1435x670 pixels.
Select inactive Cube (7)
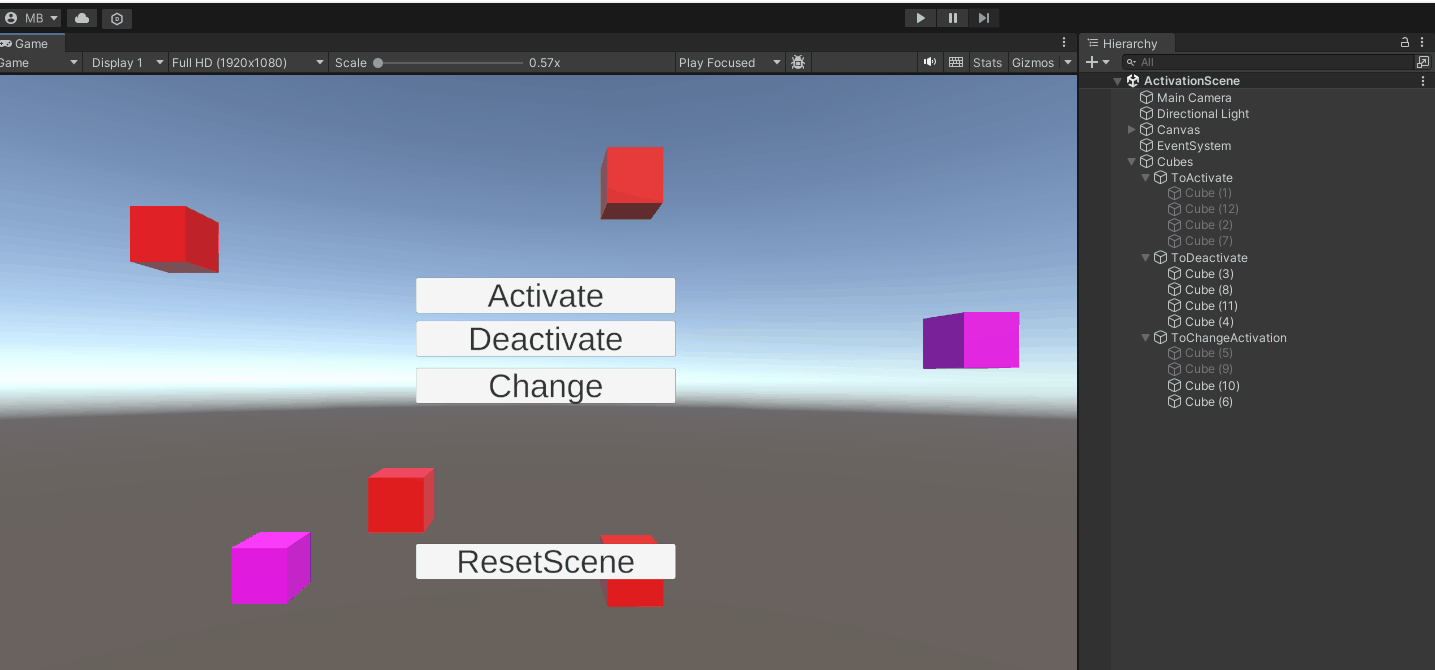tap(1208, 241)
